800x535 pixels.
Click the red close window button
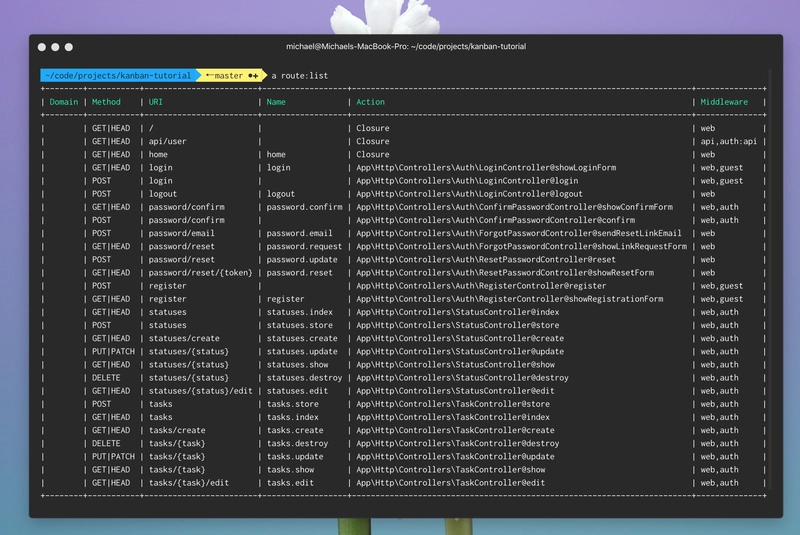point(42,47)
